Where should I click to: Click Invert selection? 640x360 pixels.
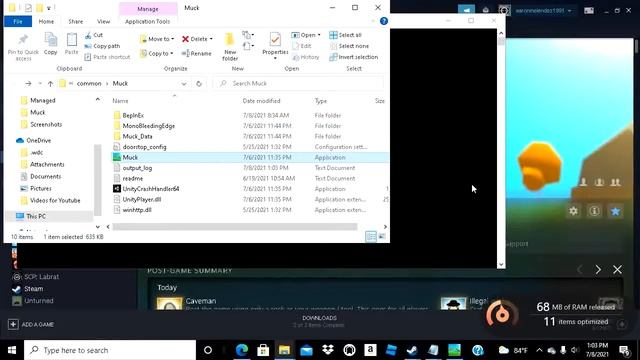pos(353,57)
